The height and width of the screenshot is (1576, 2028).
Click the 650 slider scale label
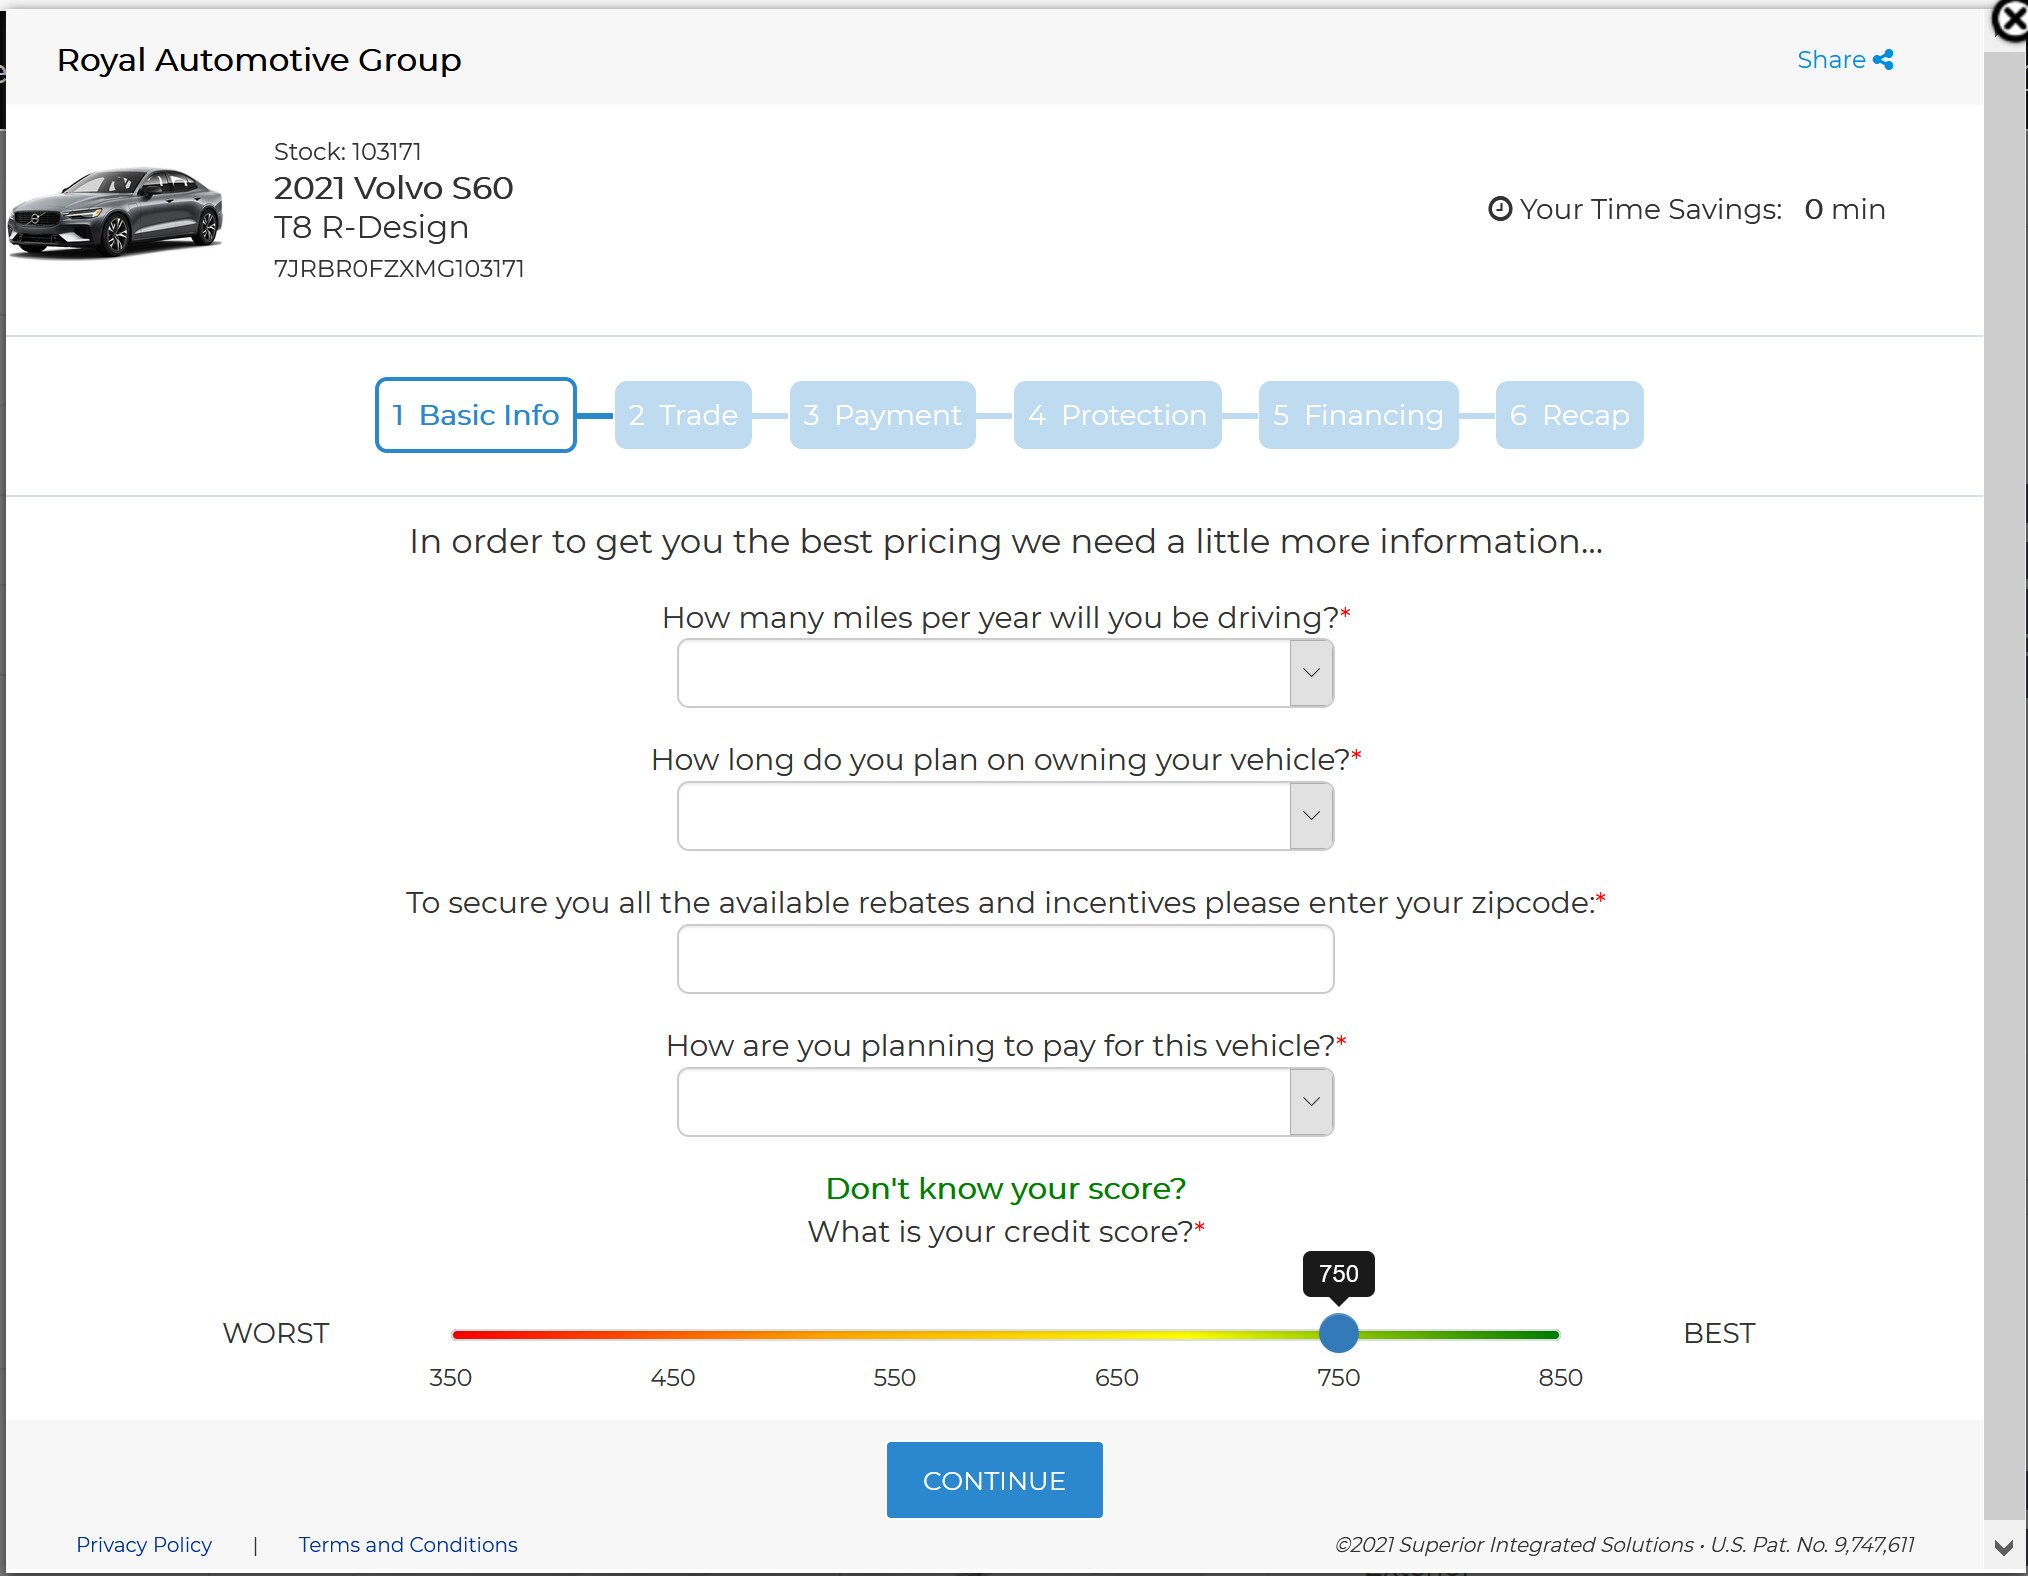coord(1116,1378)
